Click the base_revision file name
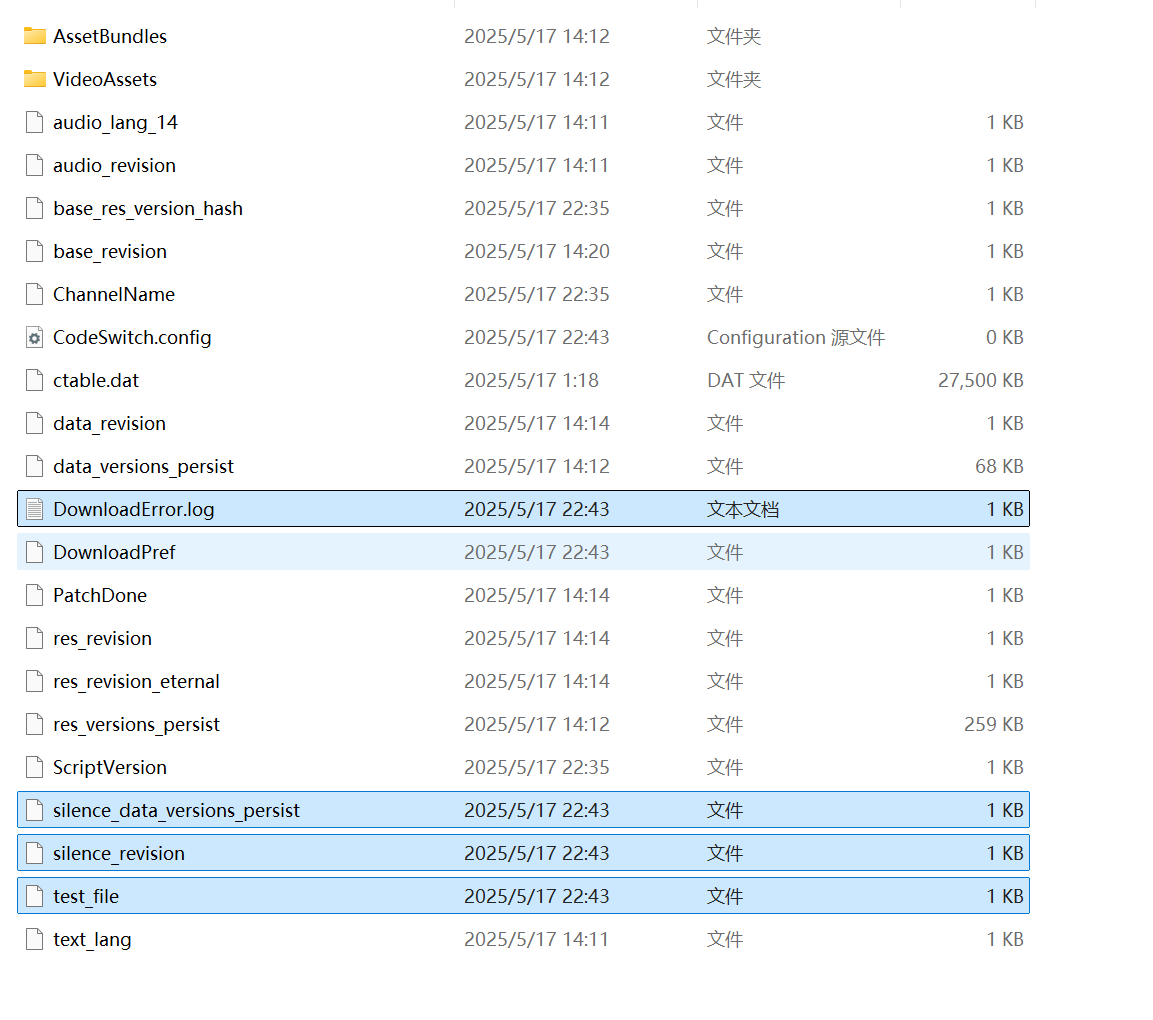The height and width of the screenshot is (1020, 1153). click(110, 251)
